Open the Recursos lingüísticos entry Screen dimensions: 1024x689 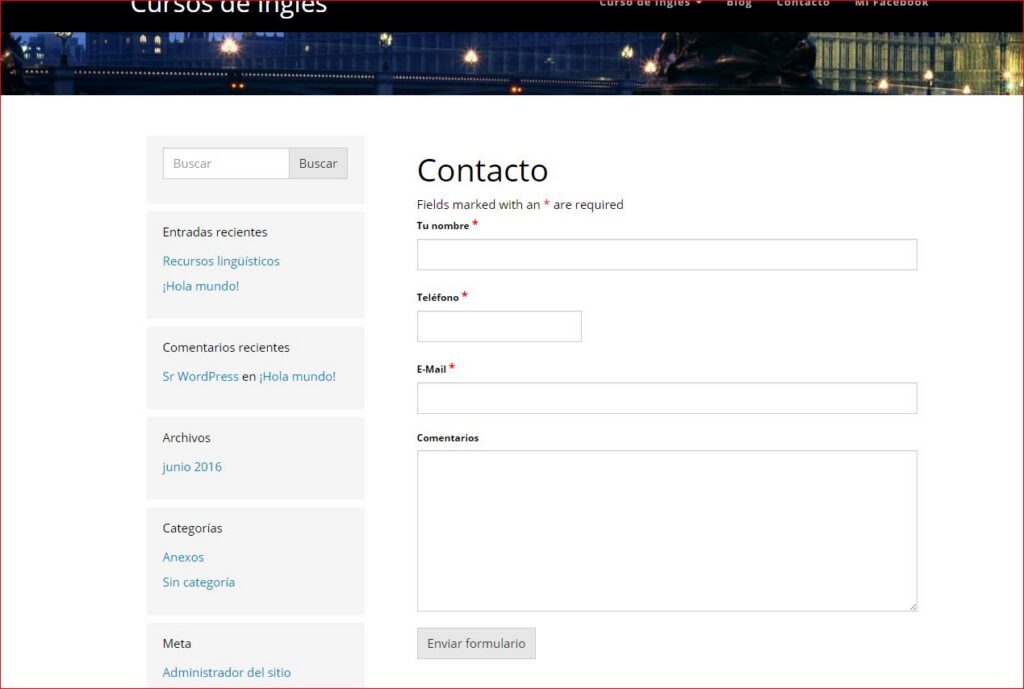(221, 261)
